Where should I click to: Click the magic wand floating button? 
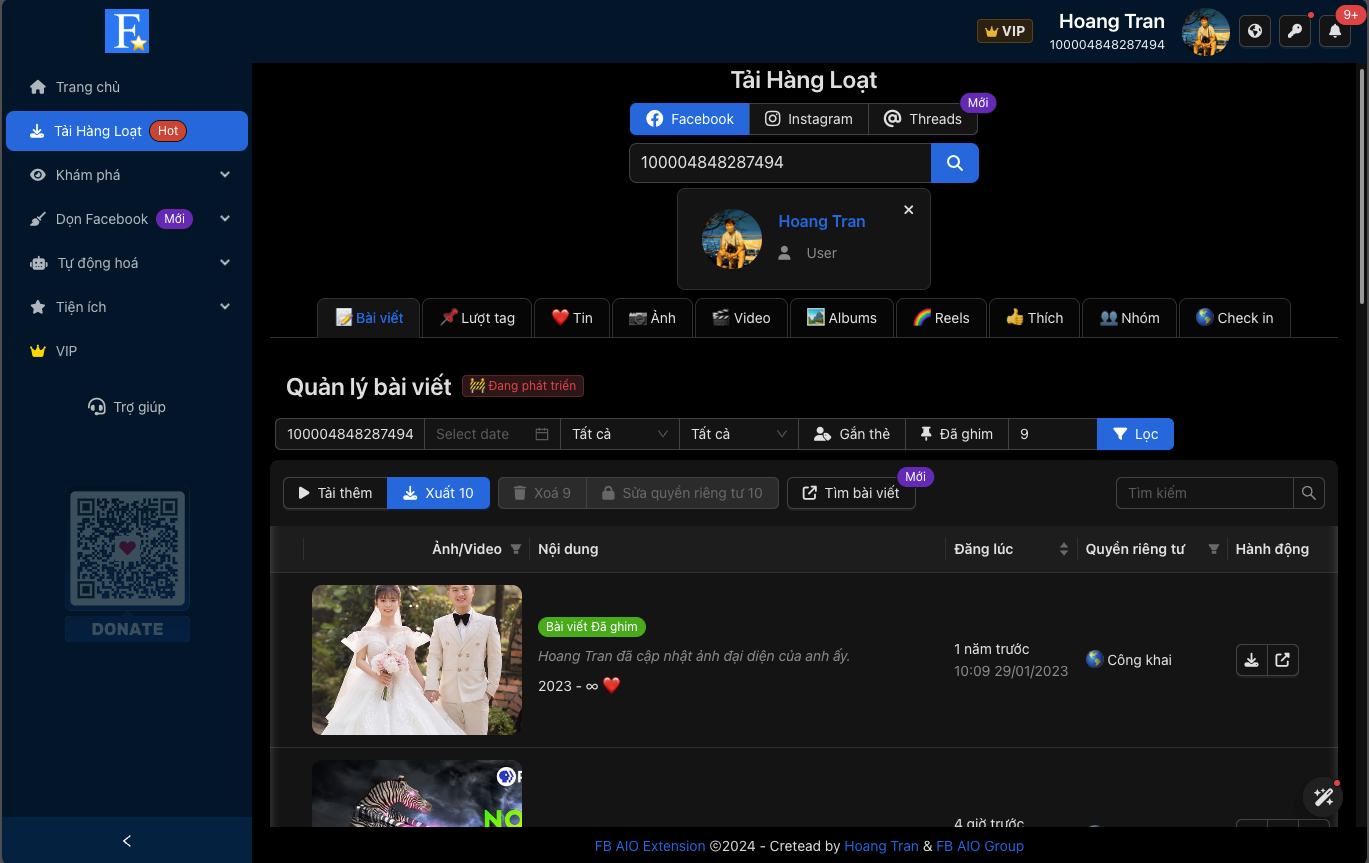coord(1323,797)
